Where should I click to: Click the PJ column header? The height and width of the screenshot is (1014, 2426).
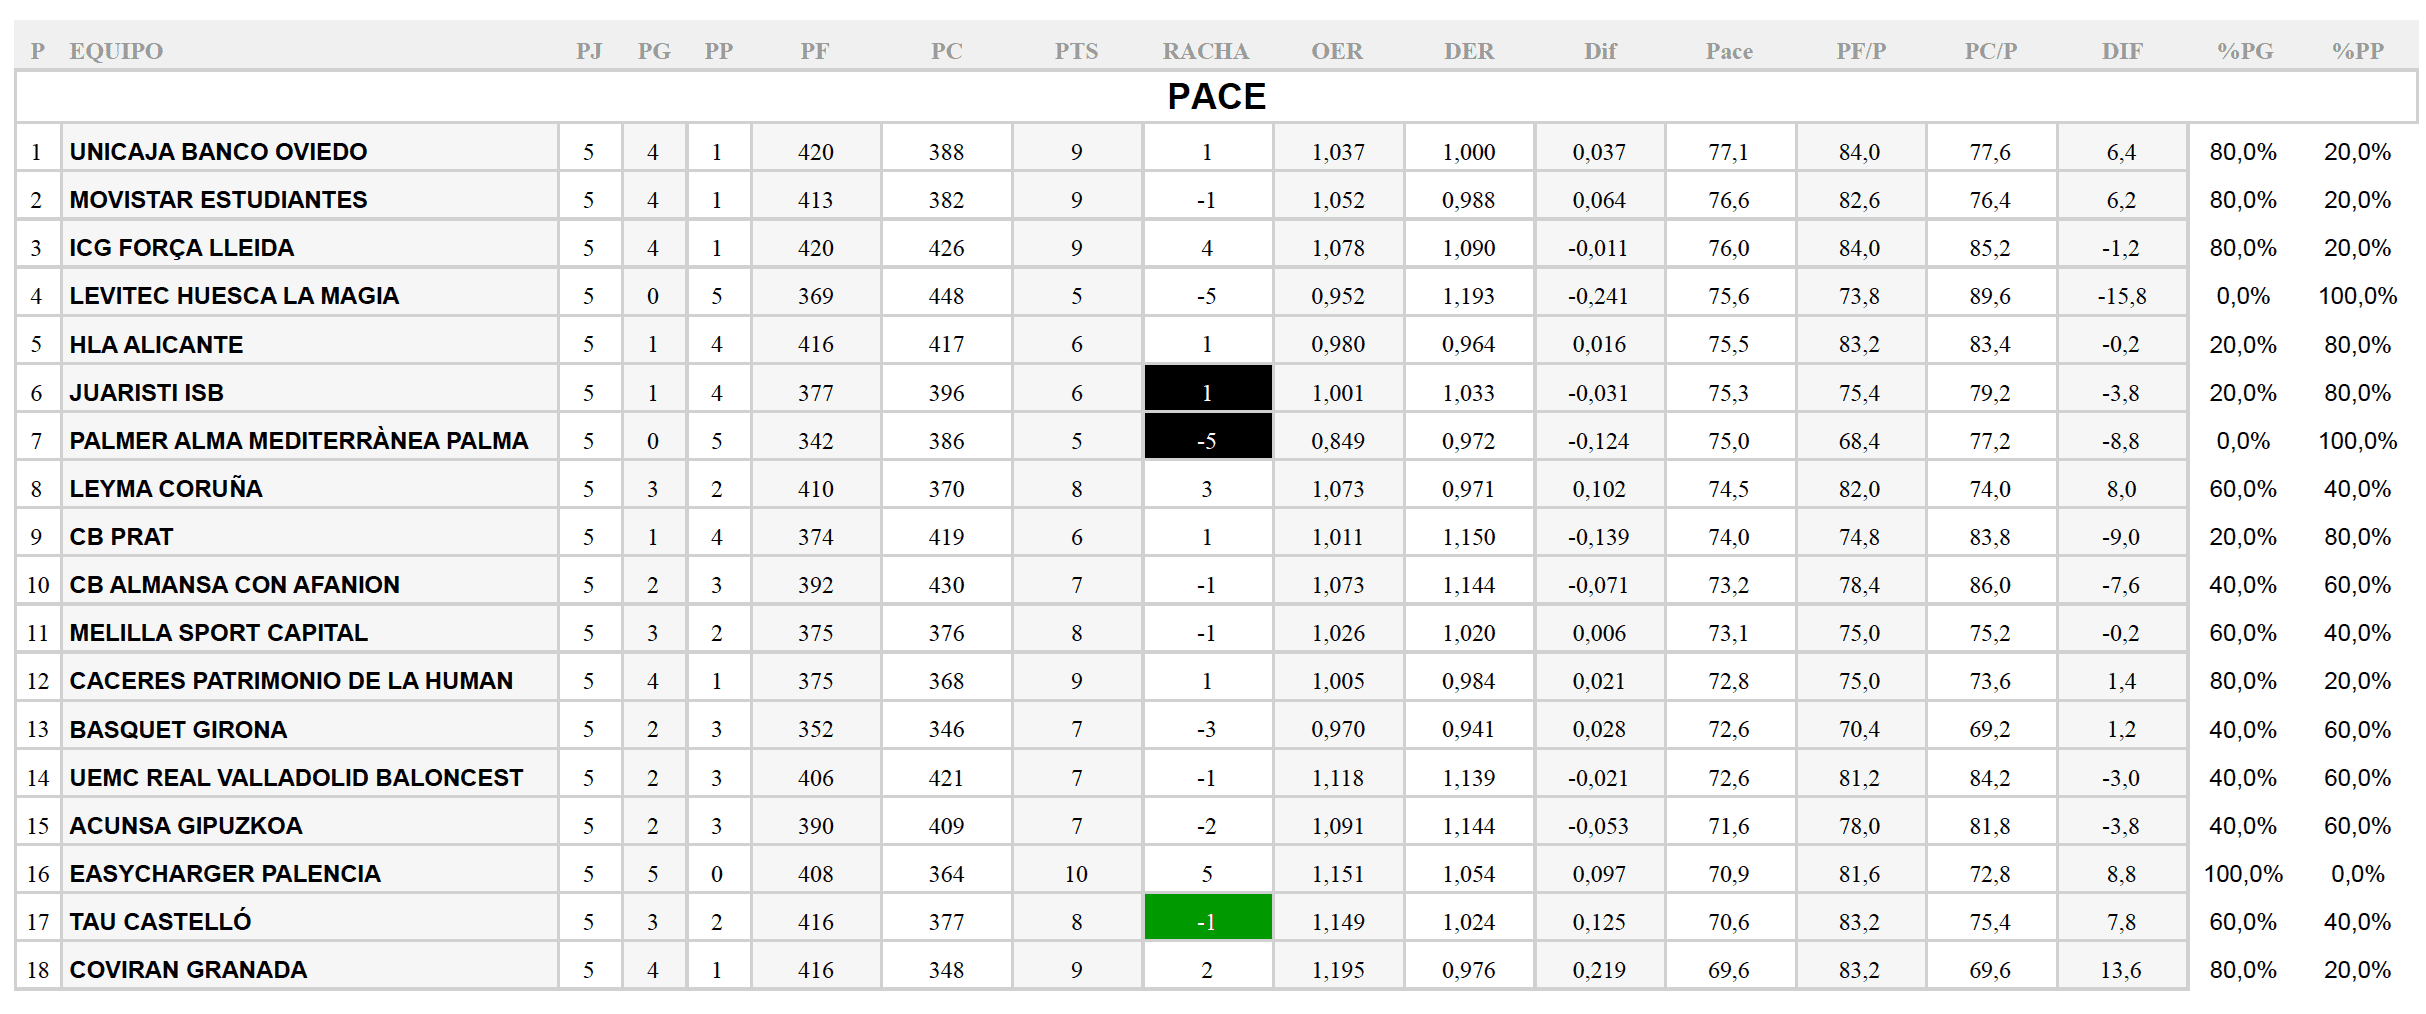[x=589, y=51]
